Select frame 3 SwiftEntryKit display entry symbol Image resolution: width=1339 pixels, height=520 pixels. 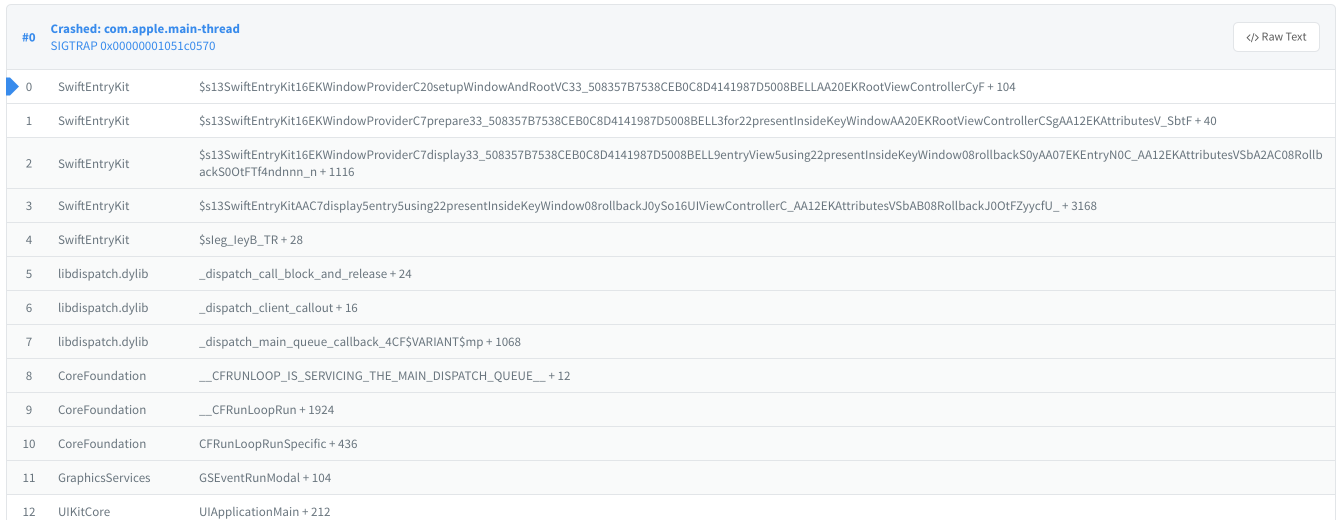[648, 206]
